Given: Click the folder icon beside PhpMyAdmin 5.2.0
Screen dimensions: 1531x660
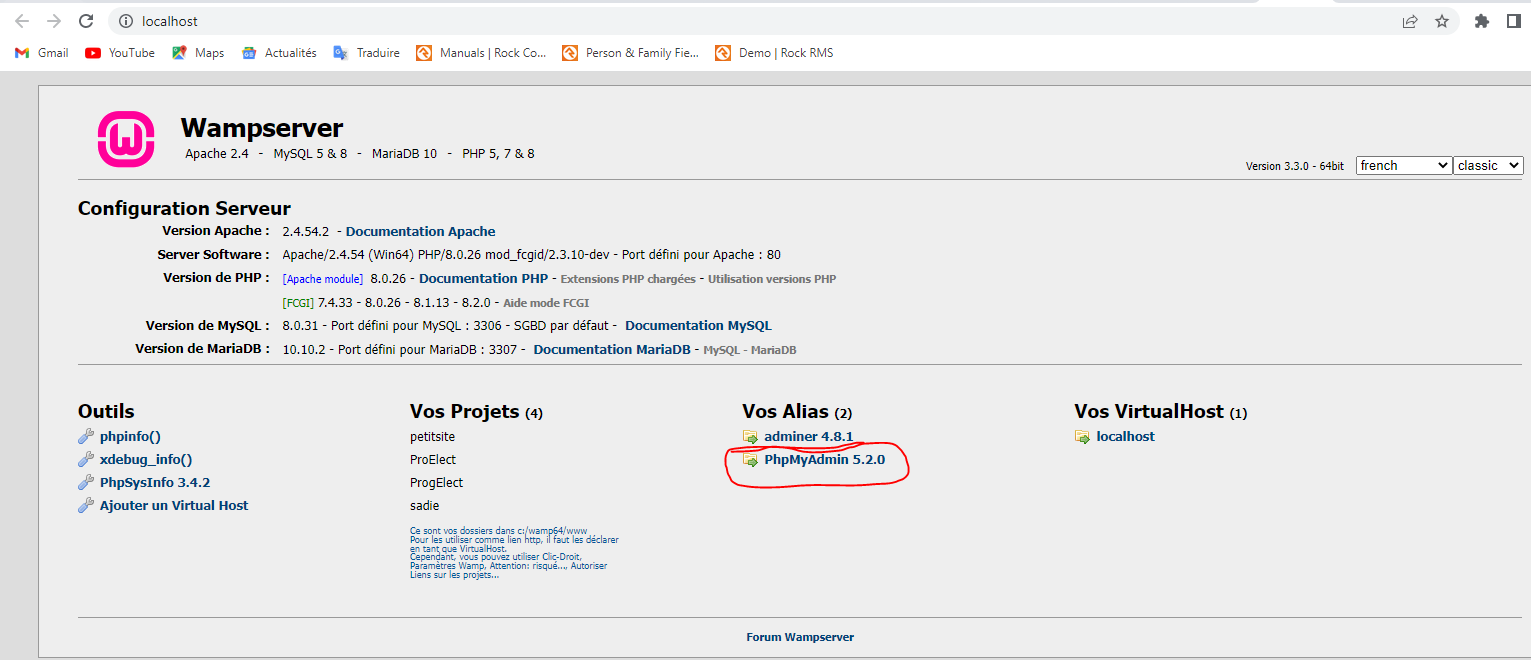Looking at the screenshot, I should point(750,460).
